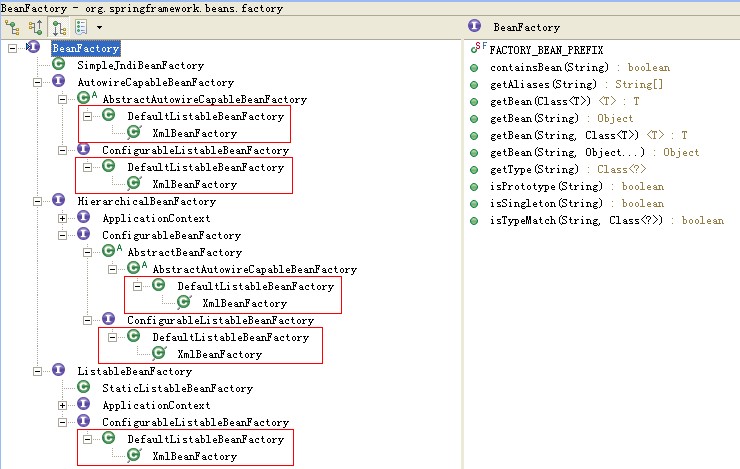Click the previous type hierarchies list icon
The width and height of the screenshot is (740, 469).
tap(81, 27)
